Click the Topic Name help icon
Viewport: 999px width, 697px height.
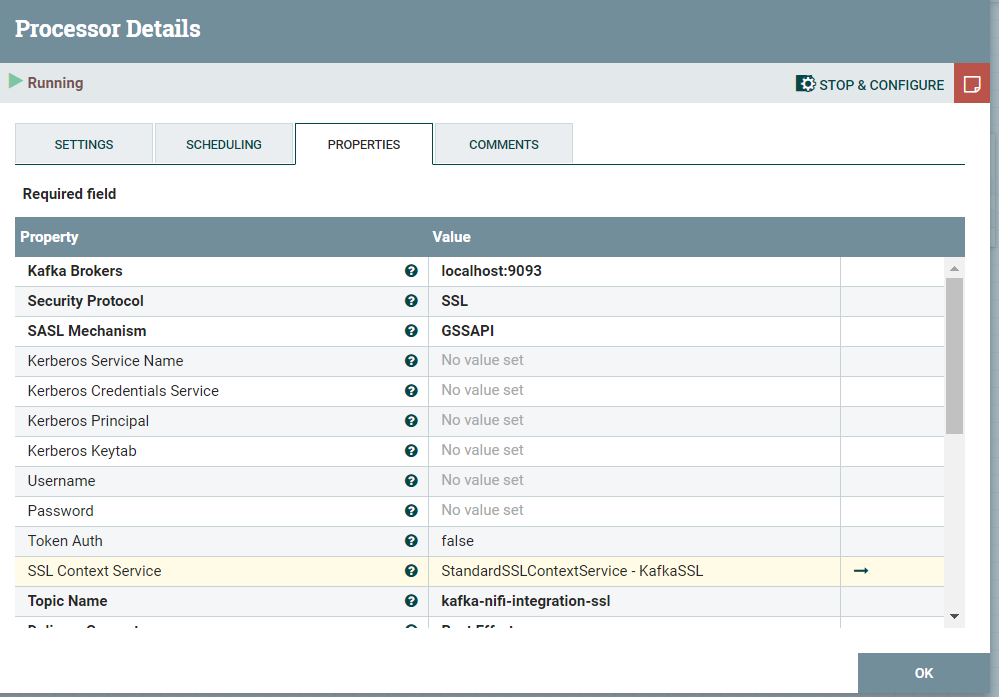411,601
